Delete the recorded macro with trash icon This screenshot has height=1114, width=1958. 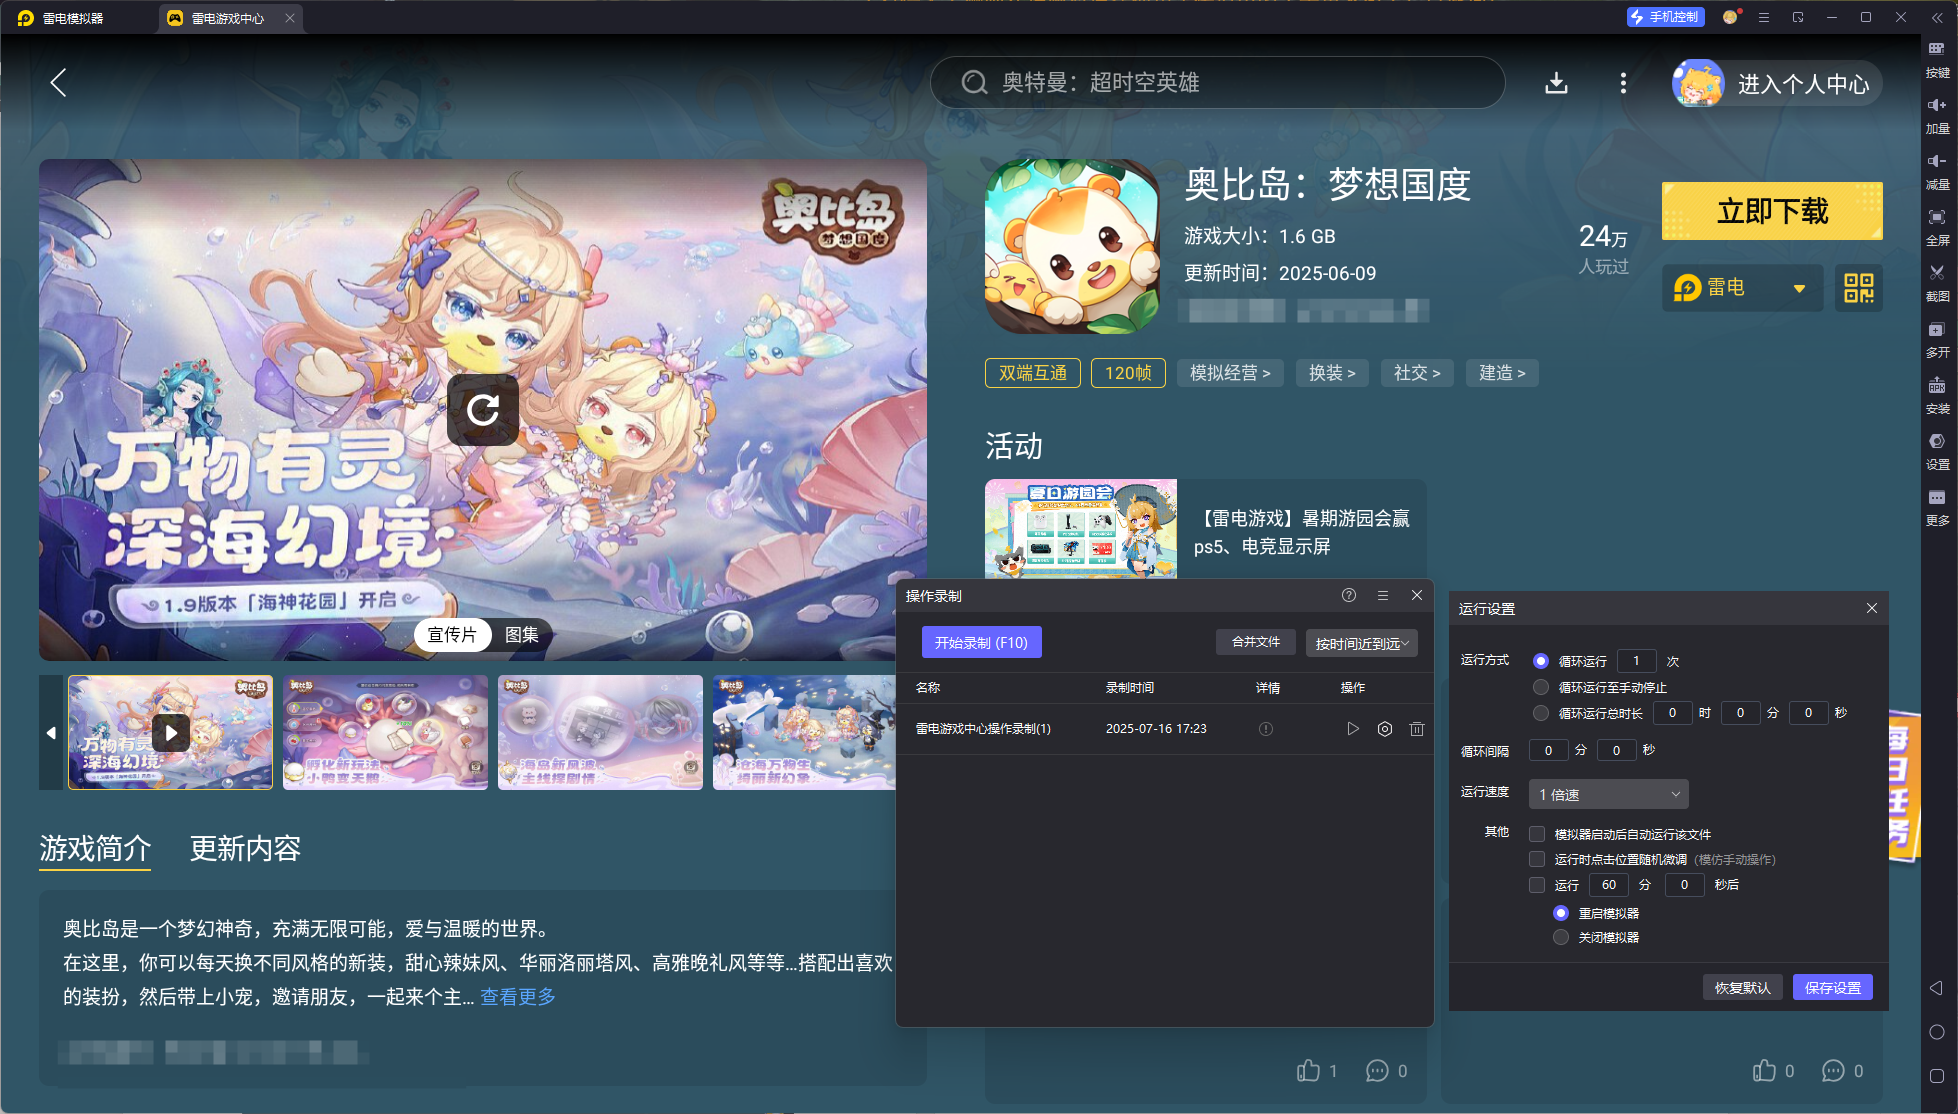pyautogui.click(x=1417, y=729)
